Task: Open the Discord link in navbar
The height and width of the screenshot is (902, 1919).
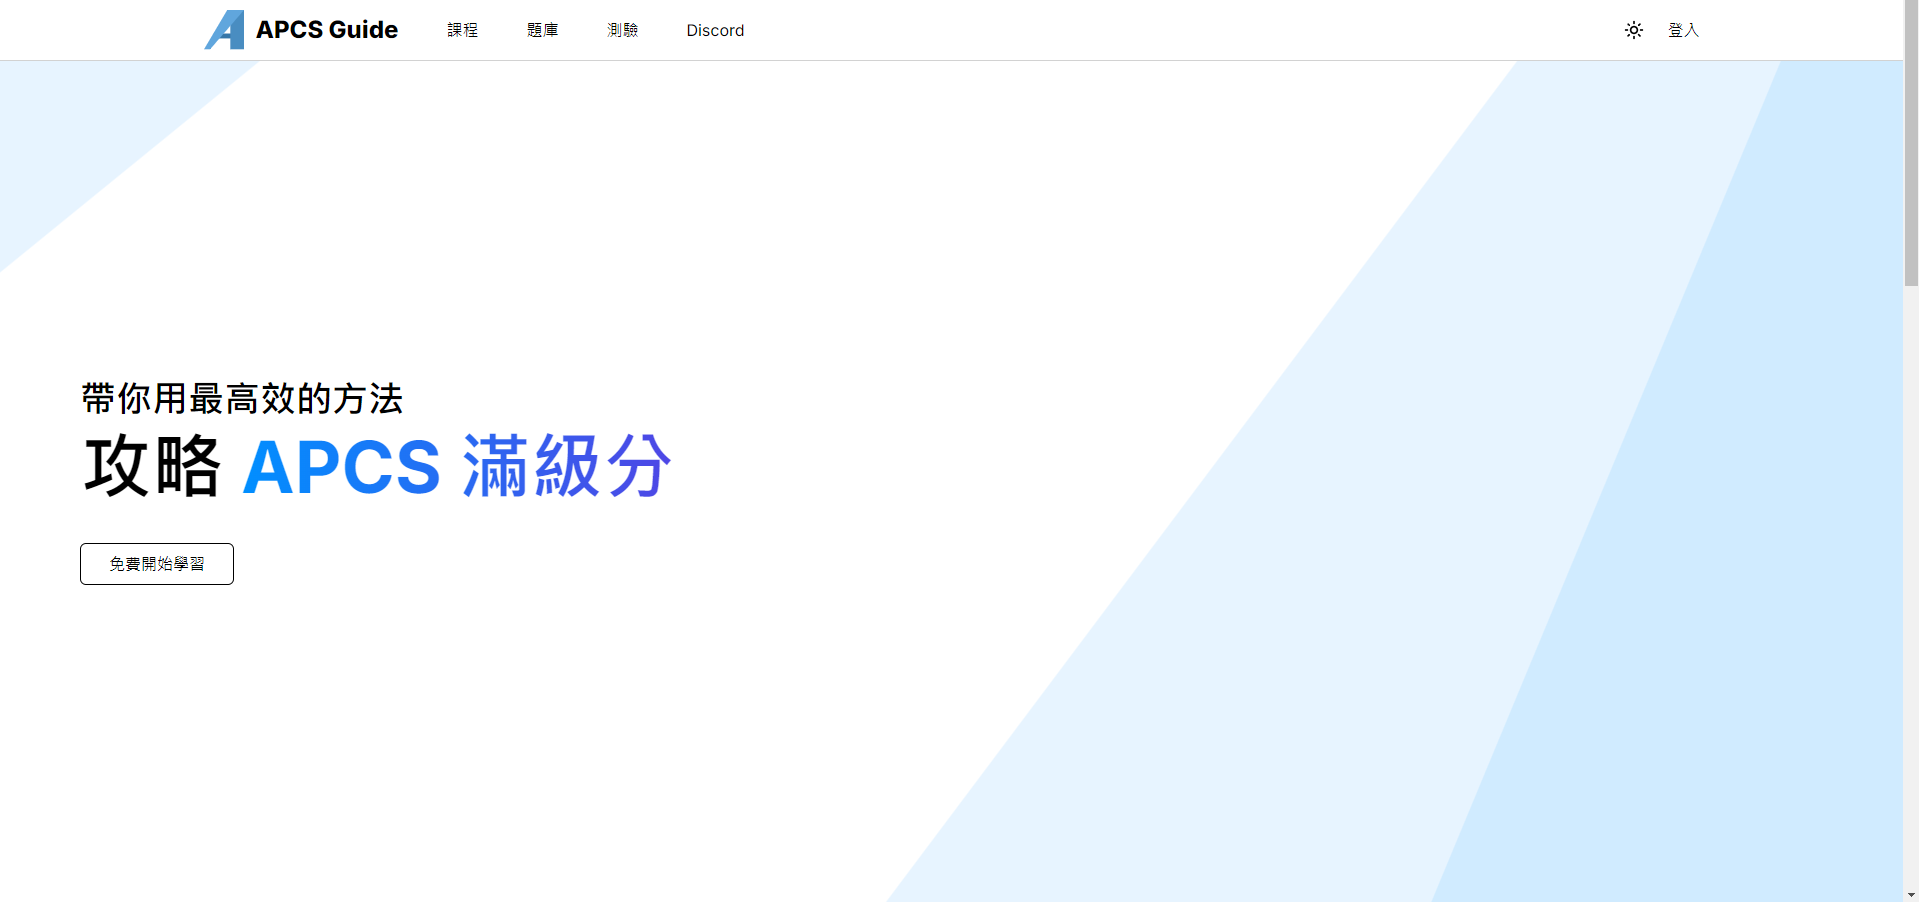Action: 715,30
